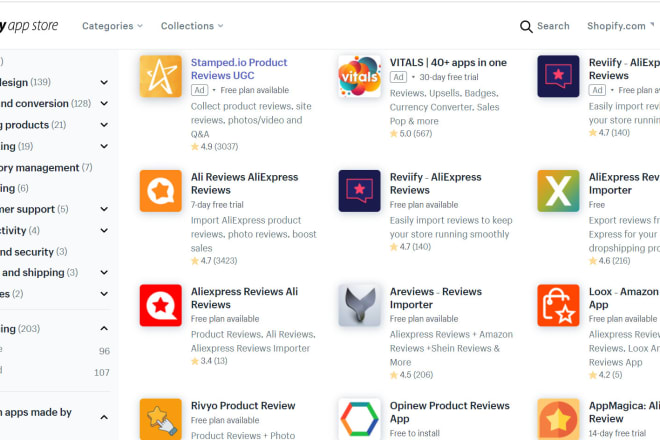This screenshot has width=660, height=440.
Task: Expand the category with count (19)
Action: (x=104, y=146)
